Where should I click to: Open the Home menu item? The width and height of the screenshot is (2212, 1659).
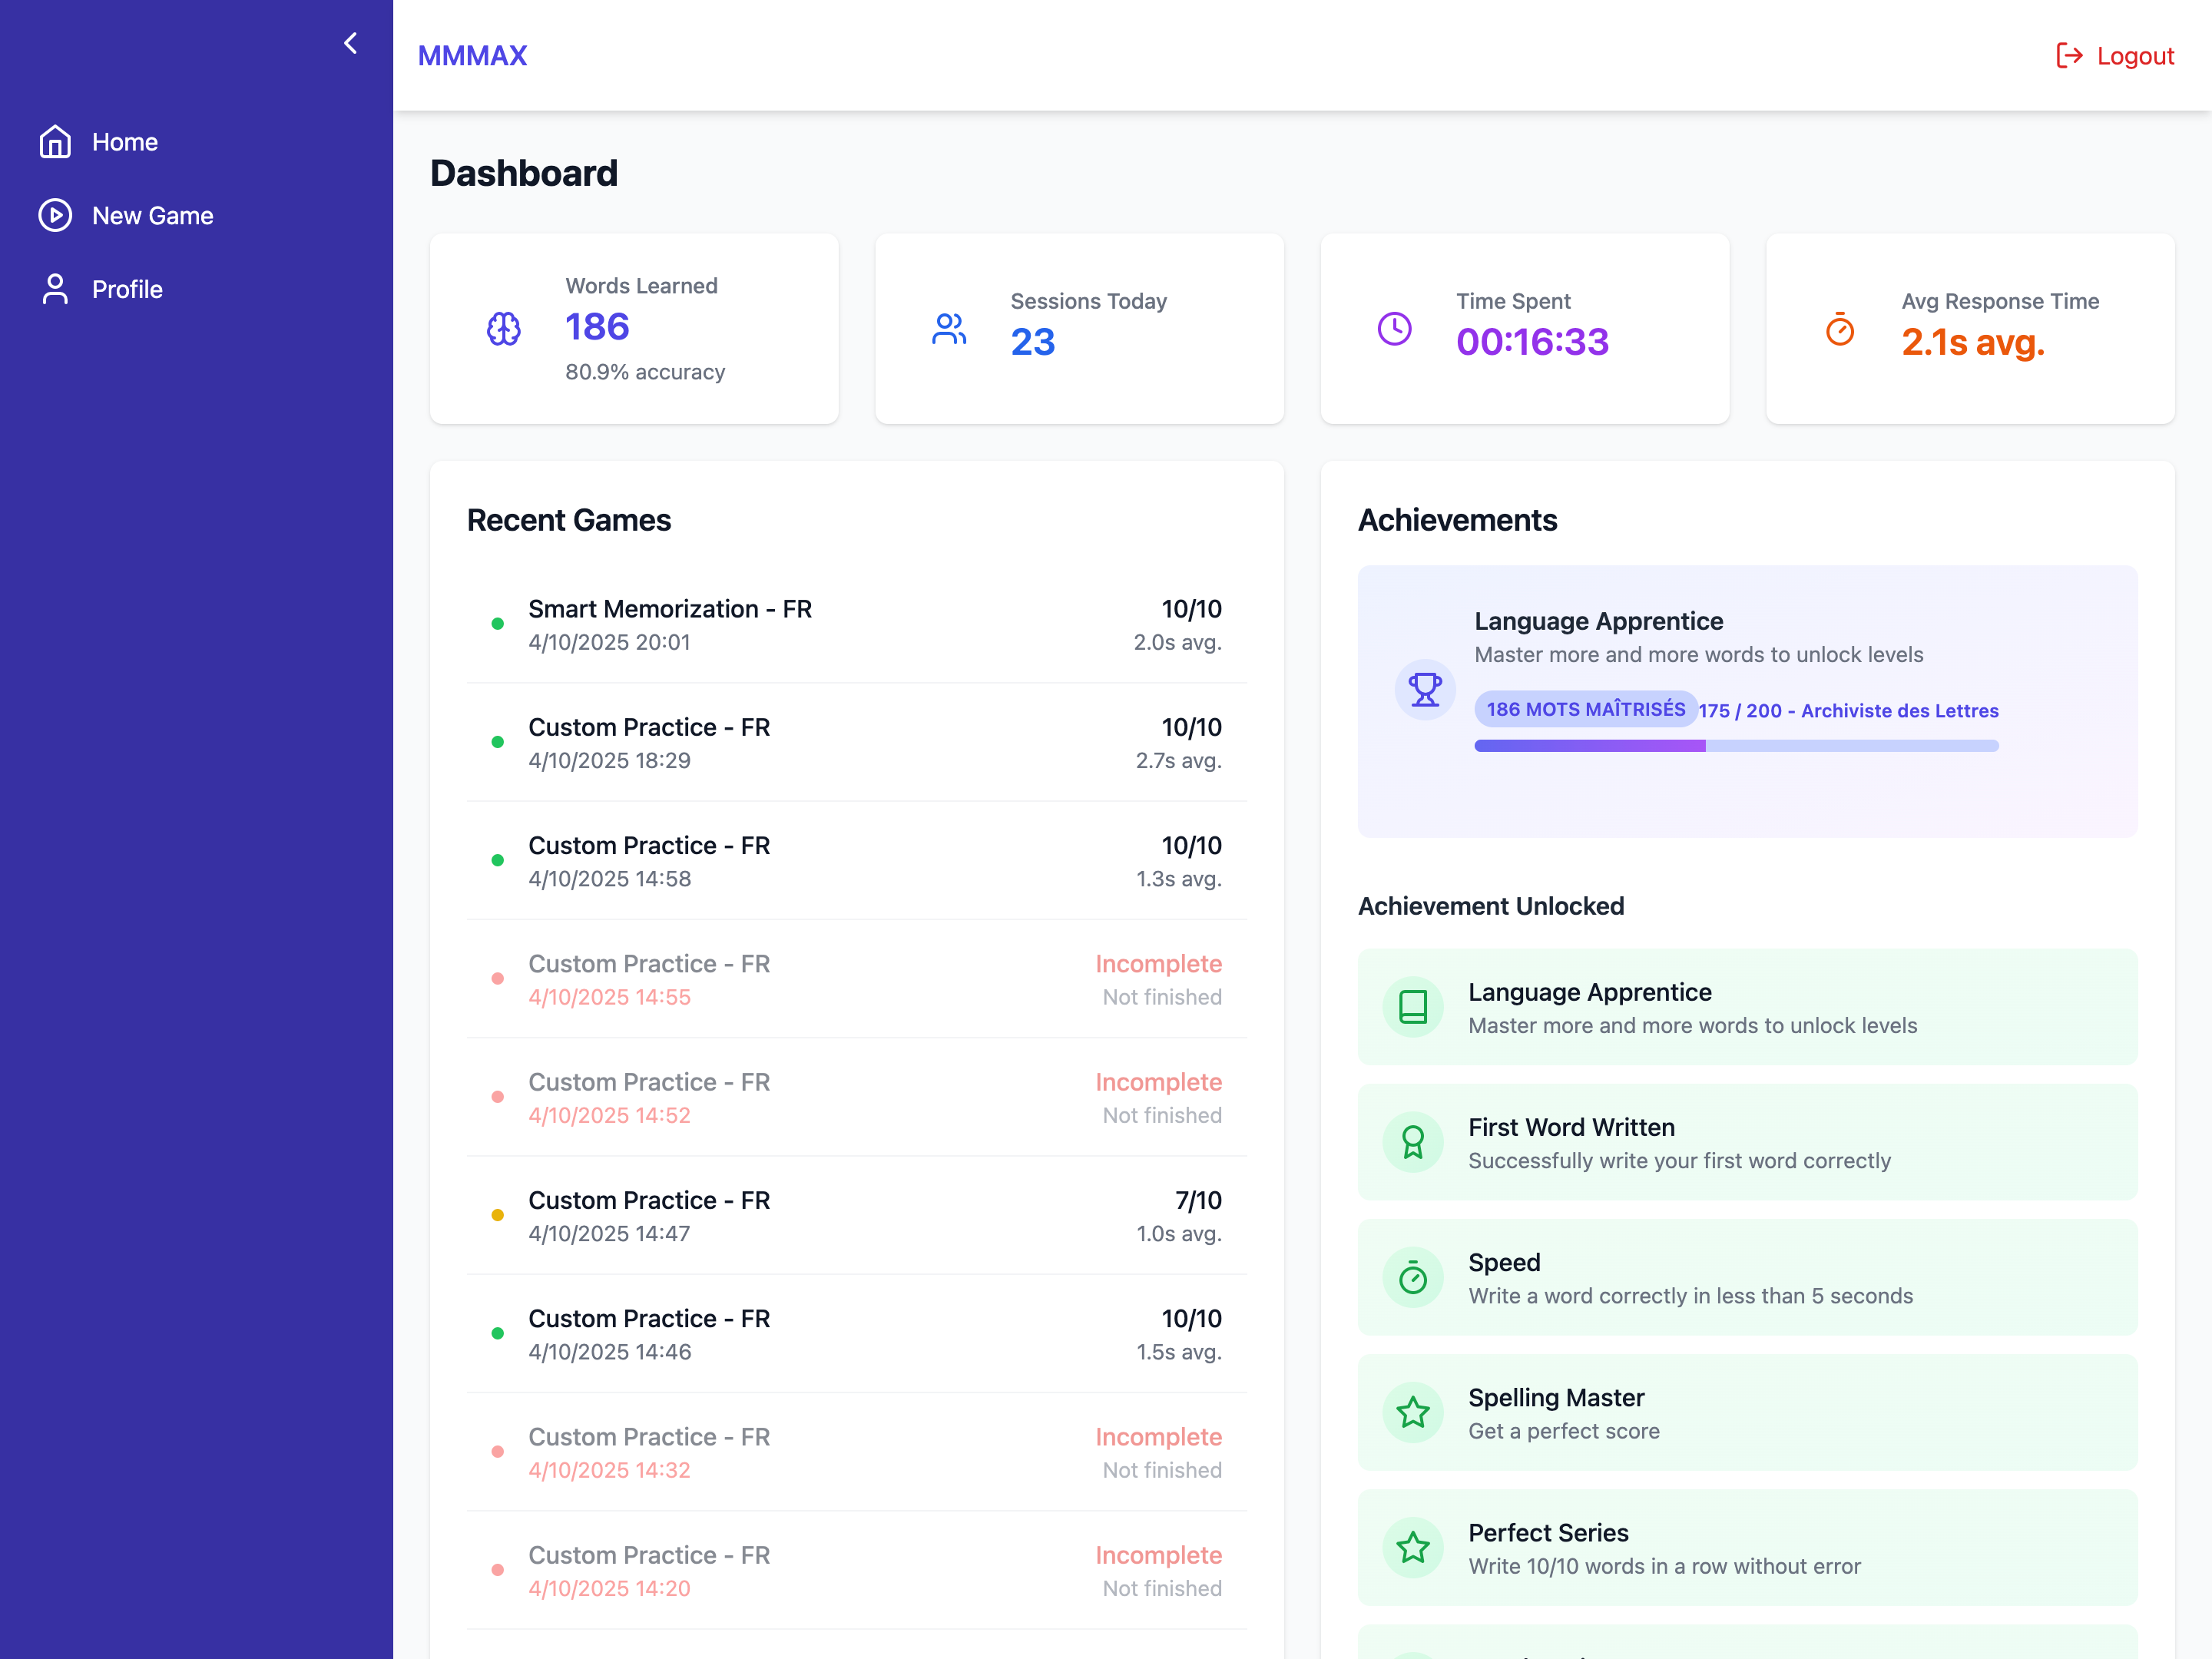(x=125, y=142)
